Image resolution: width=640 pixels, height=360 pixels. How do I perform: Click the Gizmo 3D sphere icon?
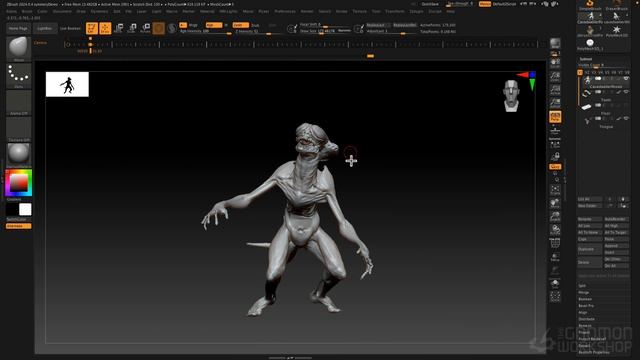pos(159,28)
